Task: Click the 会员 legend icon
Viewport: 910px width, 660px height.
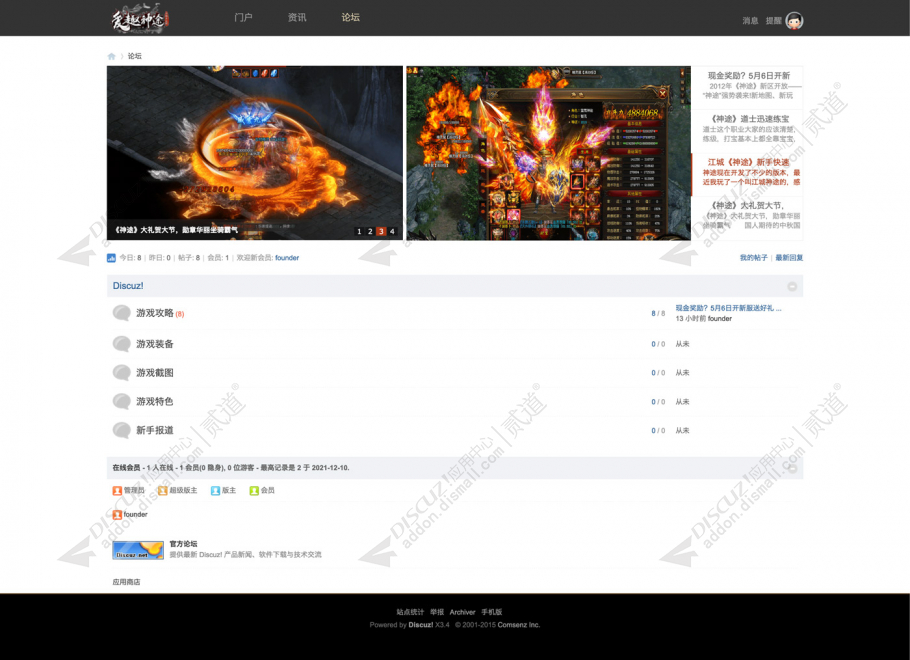Action: pyautogui.click(x=254, y=491)
